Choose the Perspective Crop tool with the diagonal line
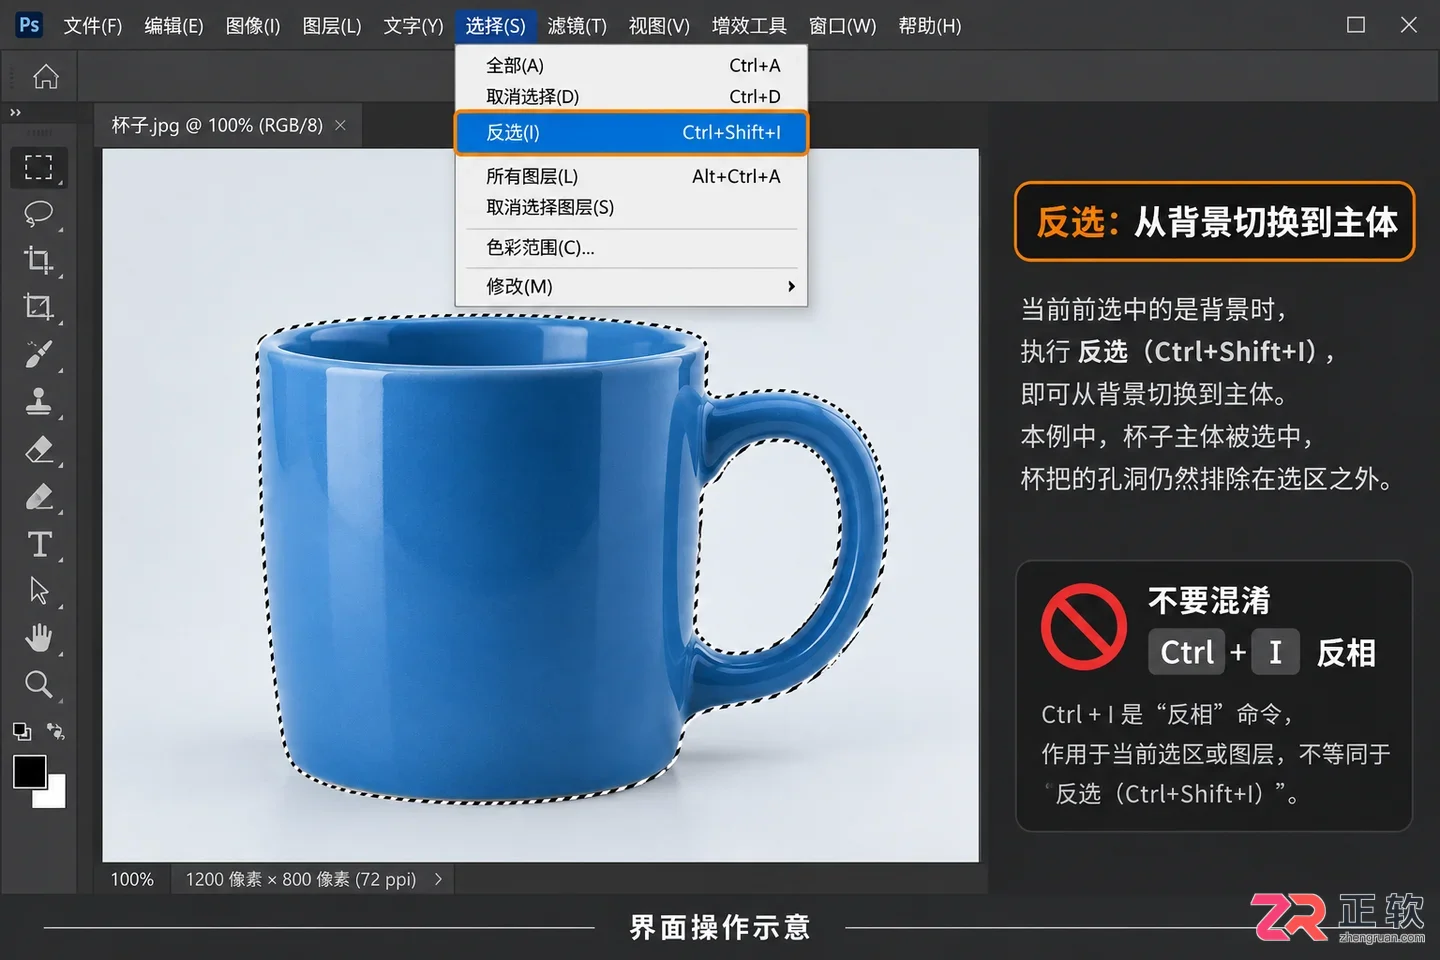This screenshot has height=960, width=1440. click(x=39, y=307)
